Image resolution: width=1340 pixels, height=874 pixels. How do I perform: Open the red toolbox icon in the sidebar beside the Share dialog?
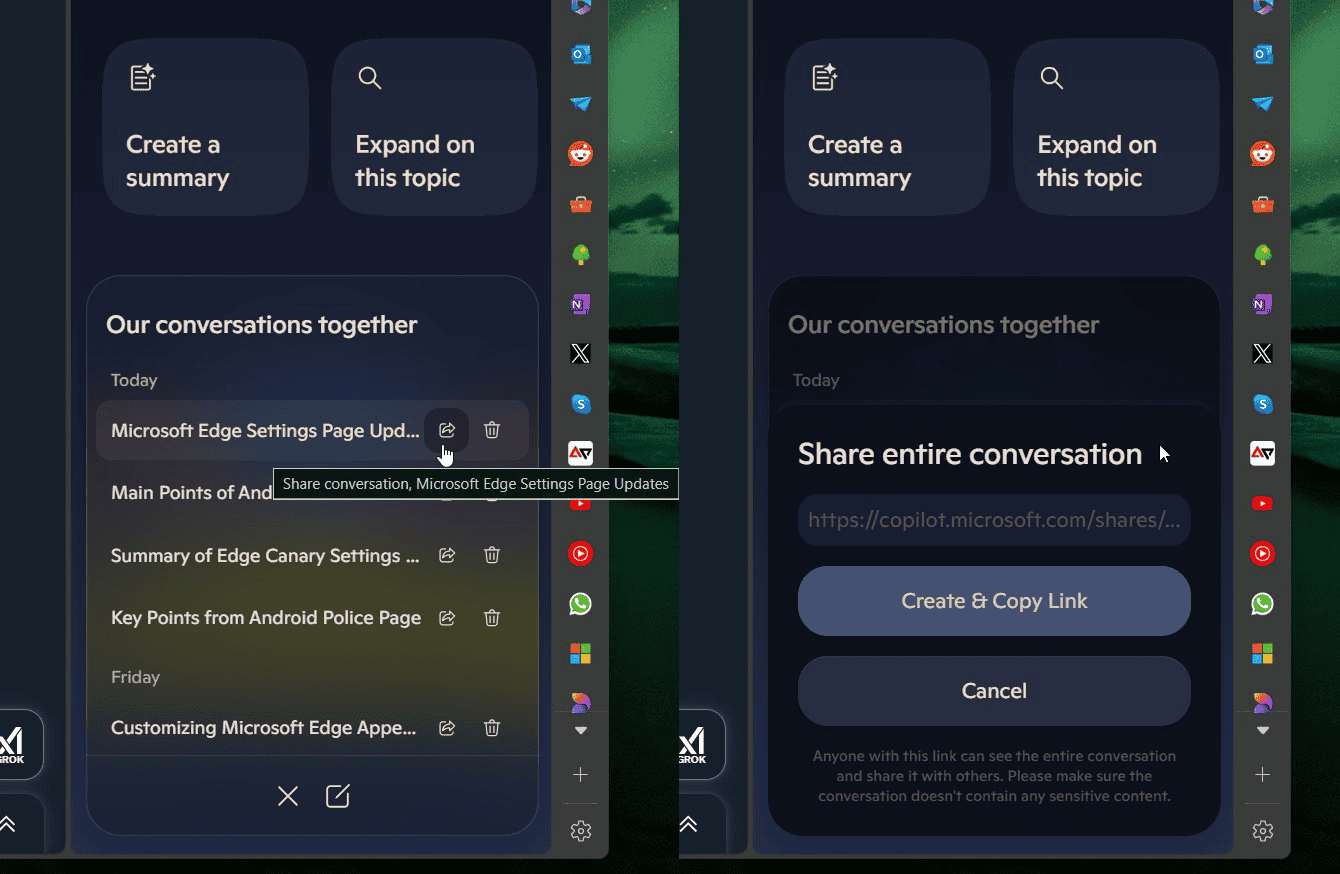point(1263,204)
